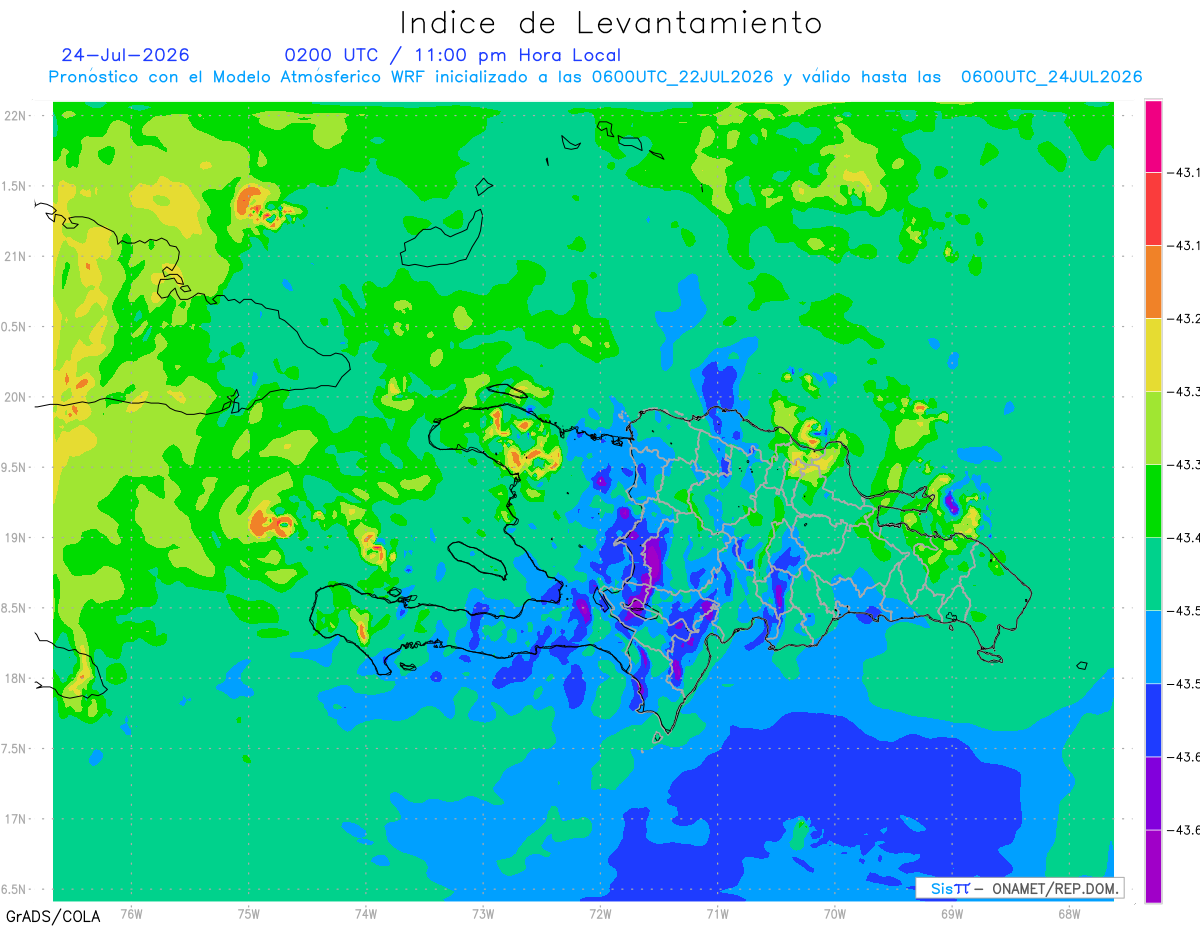Click the '21N' latitude label
This screenshot has width=1200, height=927.
pos(16,256)
